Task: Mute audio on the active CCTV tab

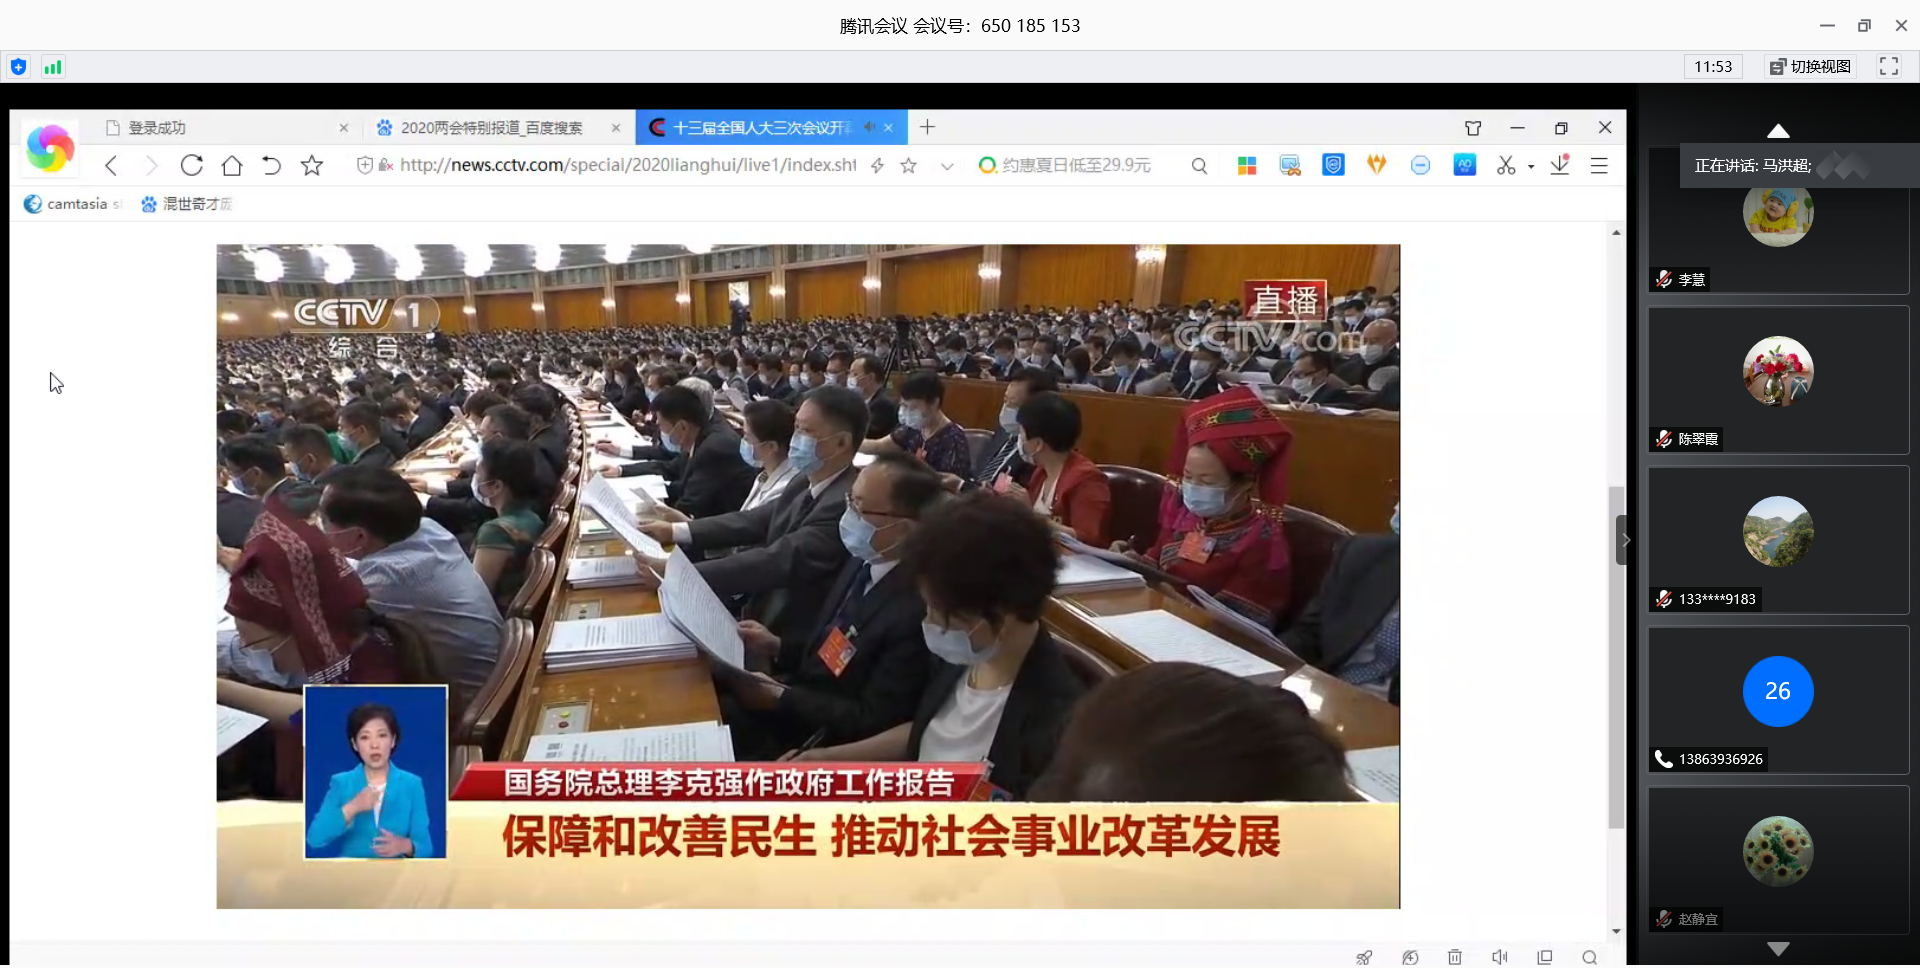Action: 869,128
